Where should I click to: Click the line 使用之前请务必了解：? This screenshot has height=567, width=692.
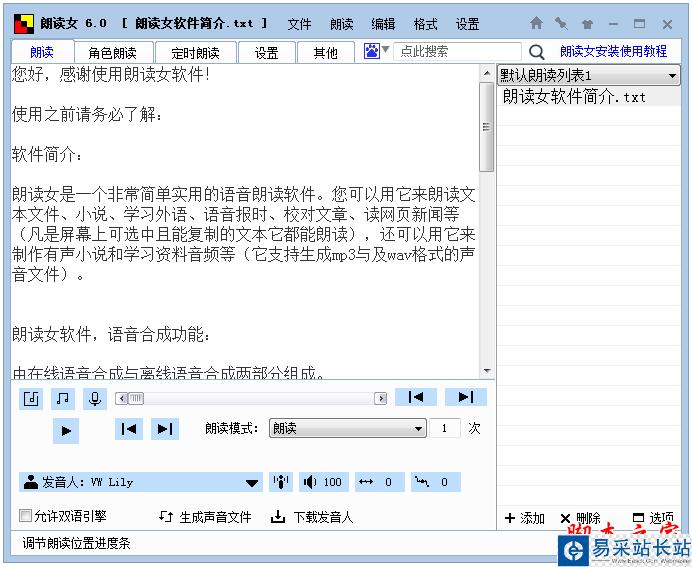(87, 114)
